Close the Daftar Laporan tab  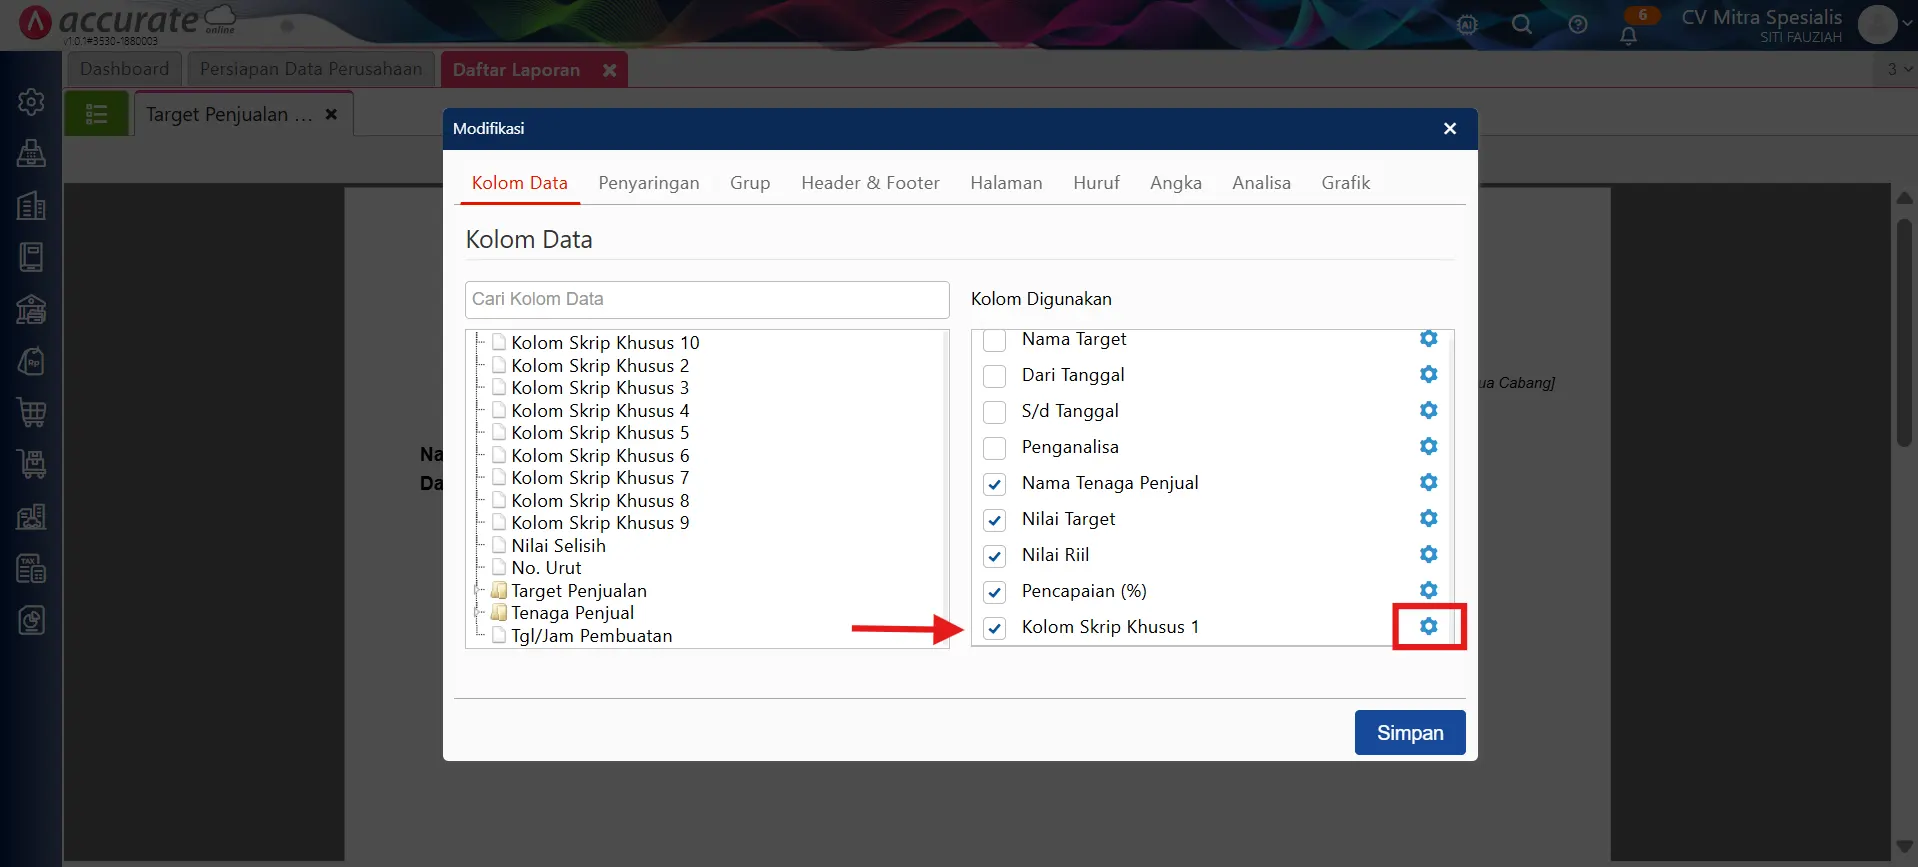pyautogui.click(x=609, y=70)
